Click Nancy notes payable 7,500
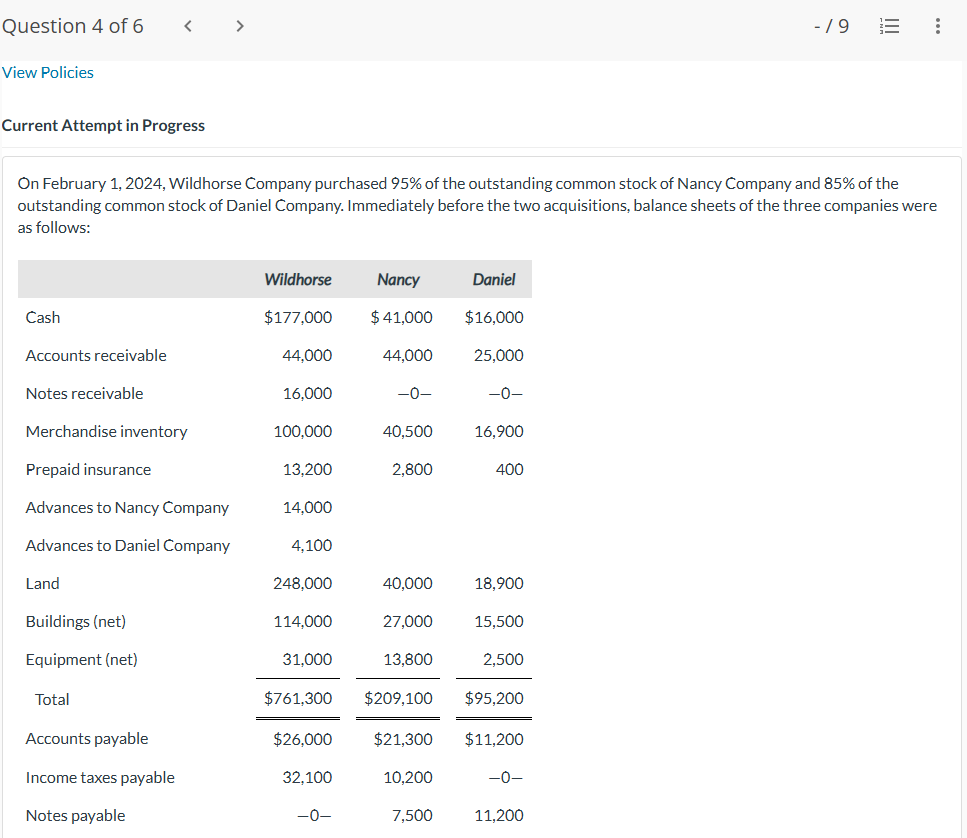This screenshot has width=967, height=838. point(412,816)
